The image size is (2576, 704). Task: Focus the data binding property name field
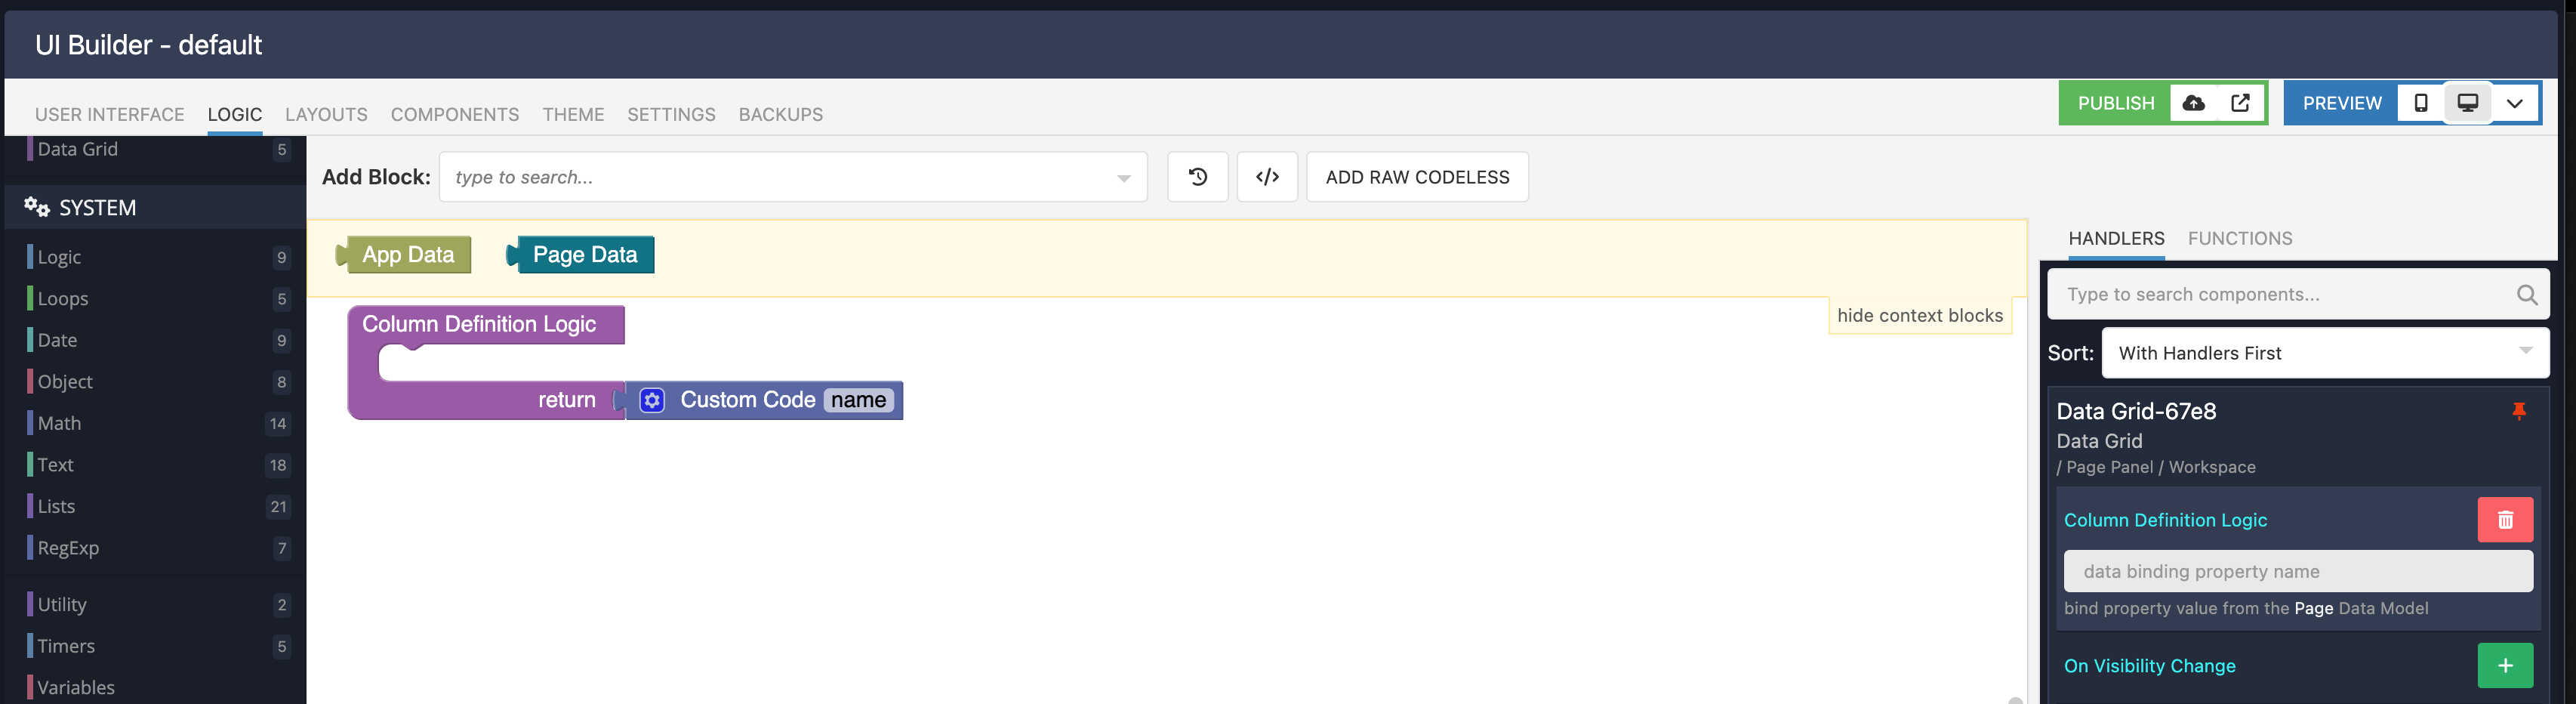click(2297, 571)
